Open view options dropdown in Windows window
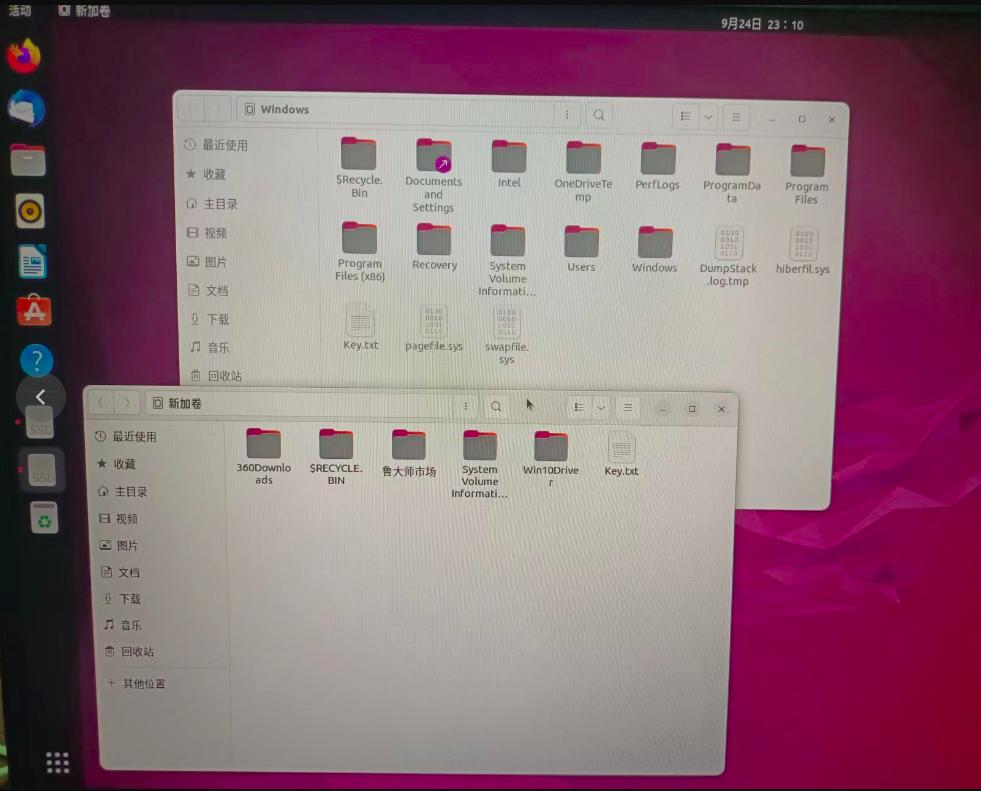The image size is (981, 791). coord(707,117)
